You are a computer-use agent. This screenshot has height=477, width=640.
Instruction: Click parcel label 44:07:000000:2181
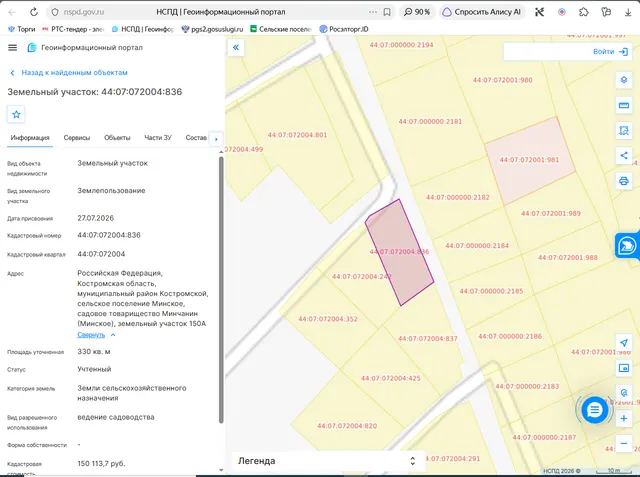click(x=430, y=122)
